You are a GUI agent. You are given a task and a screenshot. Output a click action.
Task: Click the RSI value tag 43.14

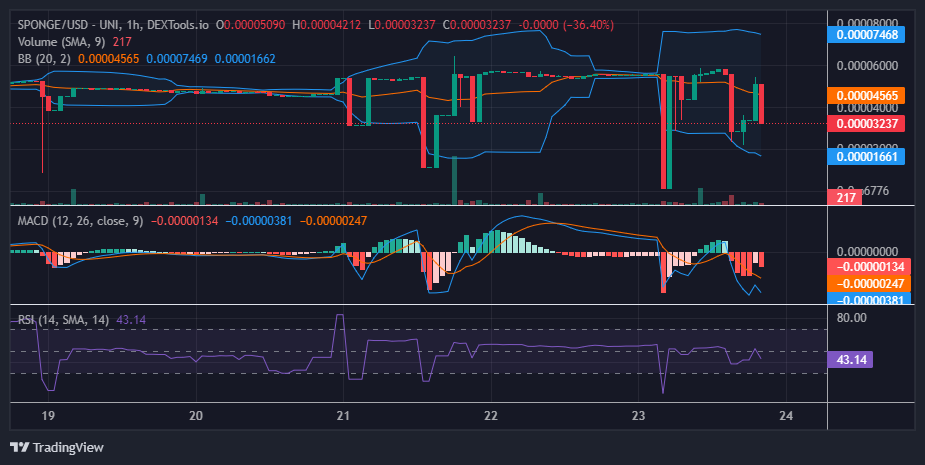click(850, 359)
